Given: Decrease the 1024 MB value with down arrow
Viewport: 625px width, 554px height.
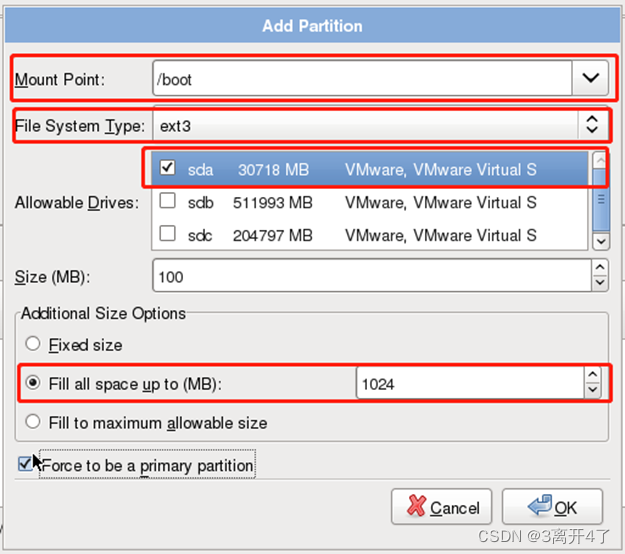Looking at the screenshot, I should point(593,391).
